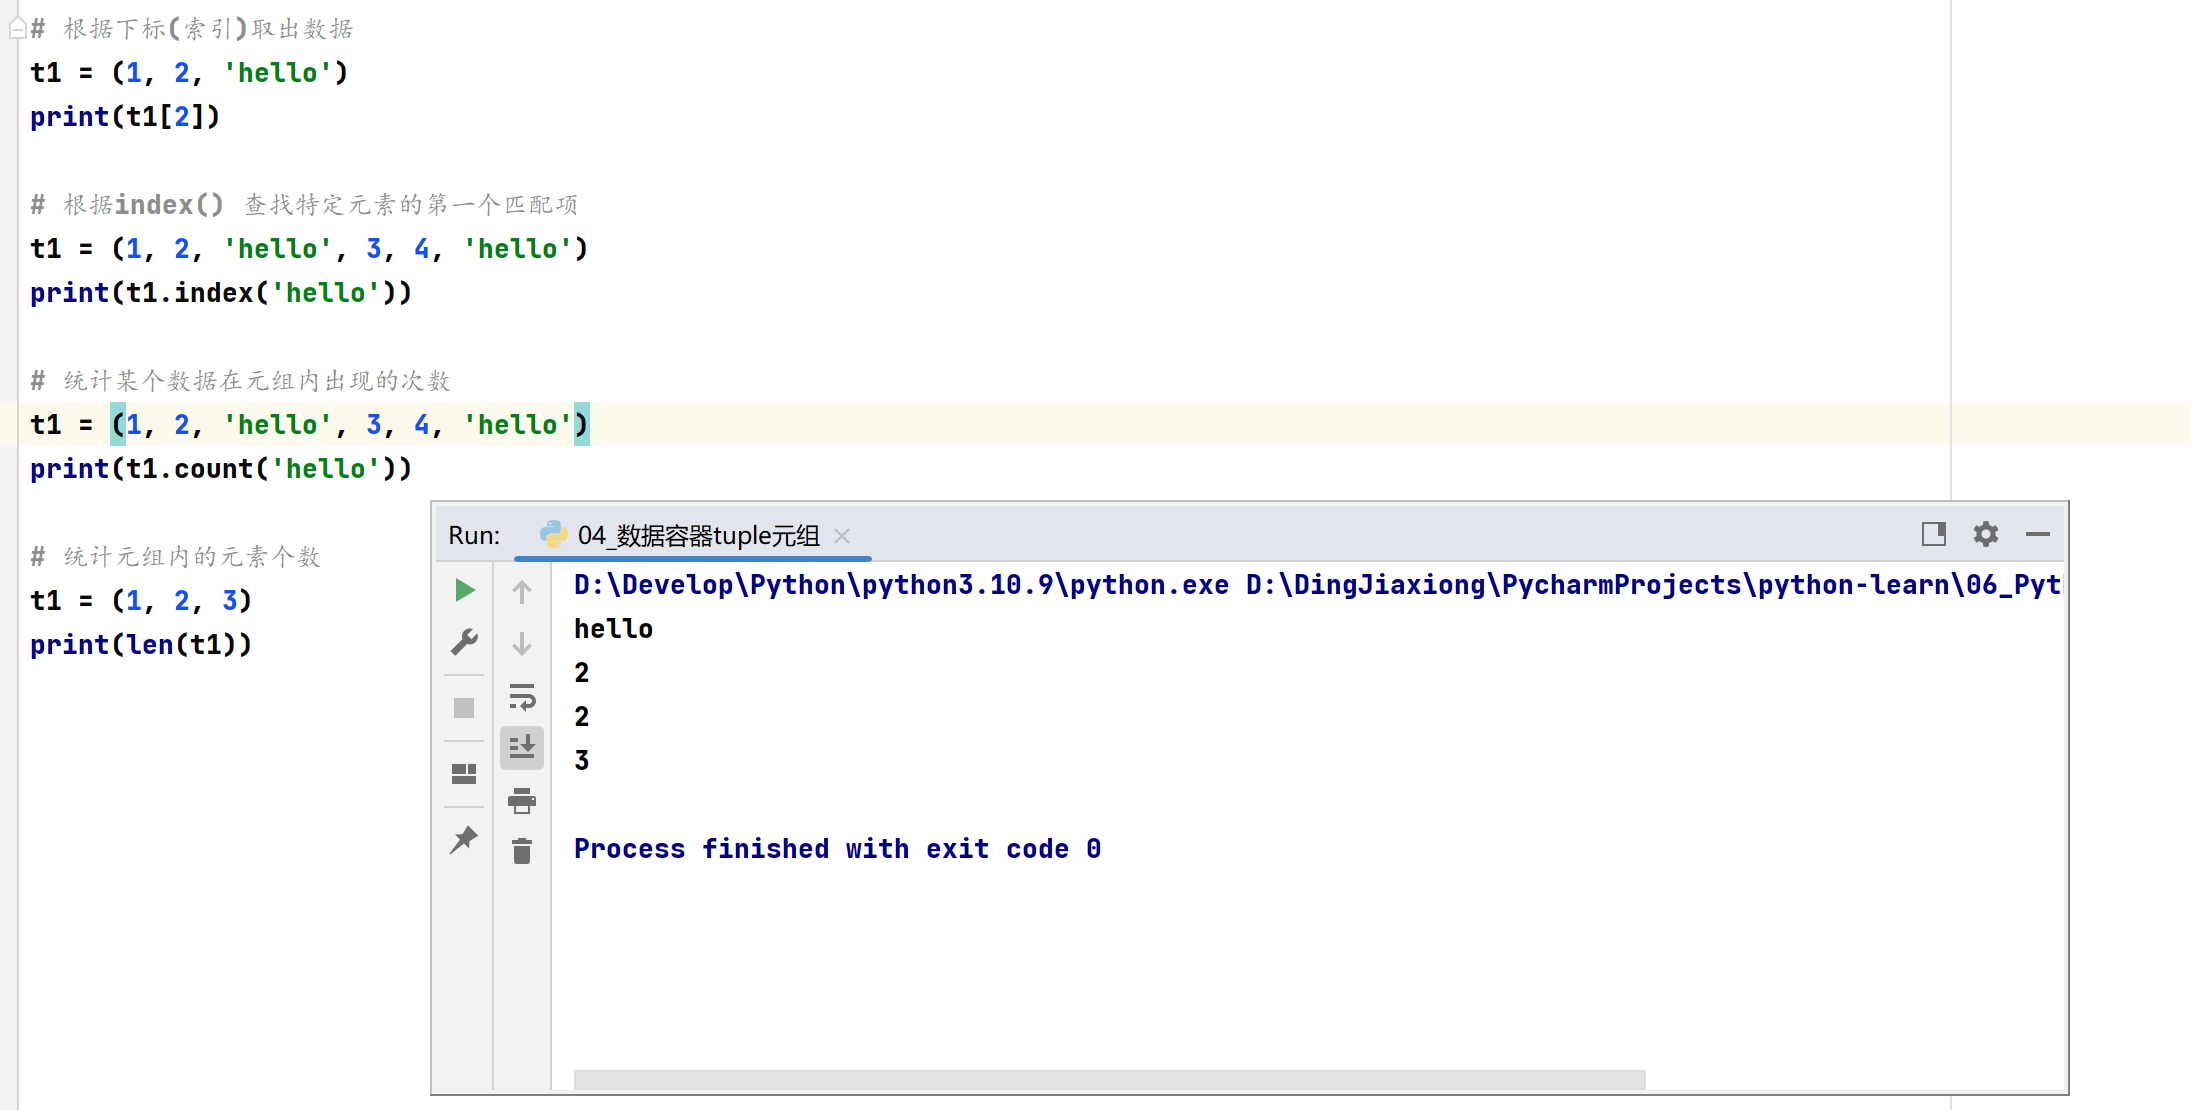Float the Run tool window
The width and height of the screenshot is (2191, 1110).
1933,534
